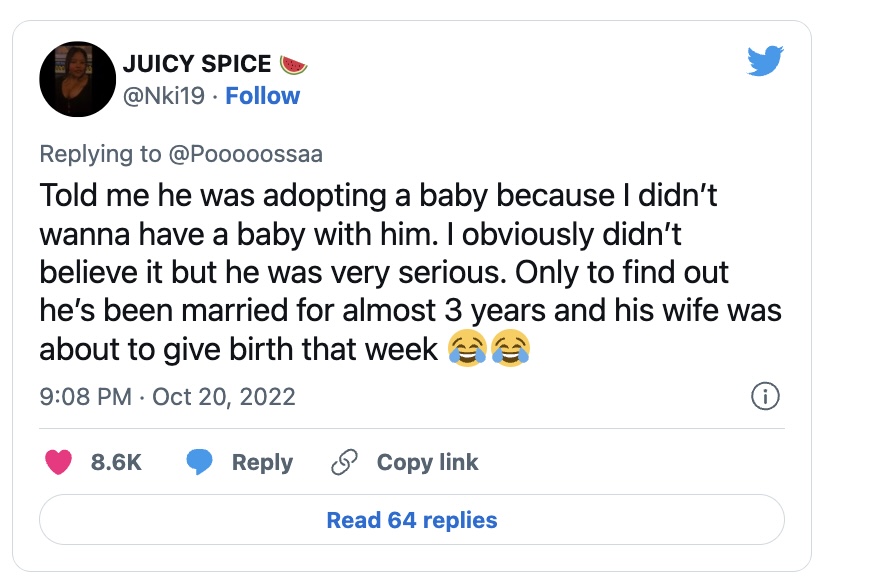
Task: Open the @Poooossaa mention
Action: pyautogui.click(x=245, y=154)
